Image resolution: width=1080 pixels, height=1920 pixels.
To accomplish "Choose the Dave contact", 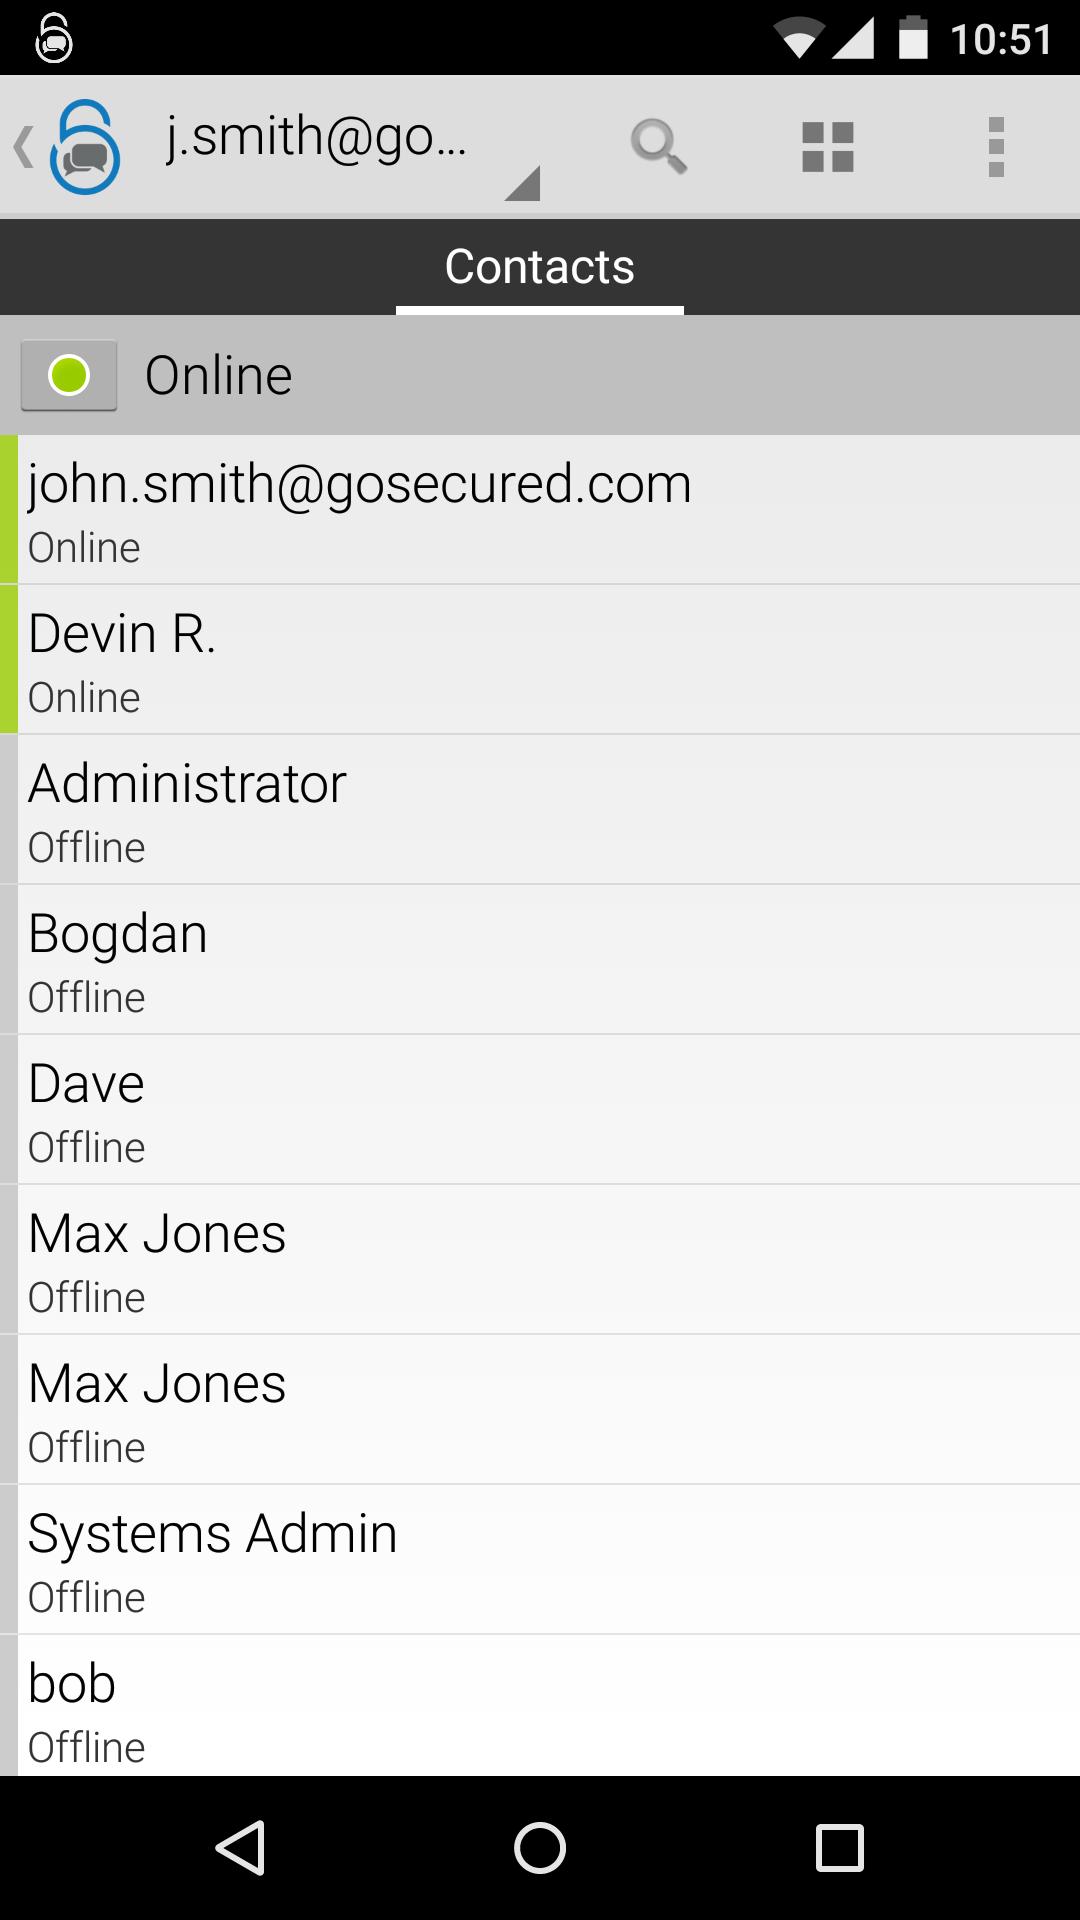I will [x=540, y=1109].
